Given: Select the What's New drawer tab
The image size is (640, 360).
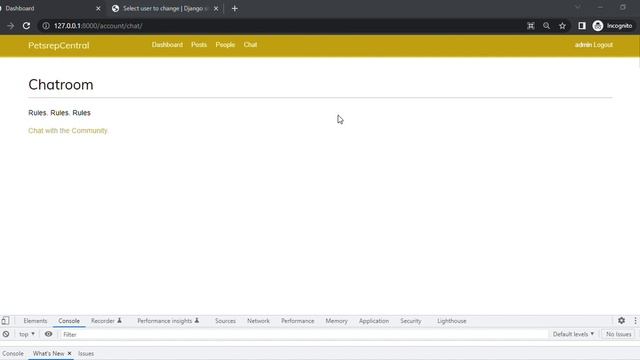Looking at the screenshot, I should click(x=48, y=353).
